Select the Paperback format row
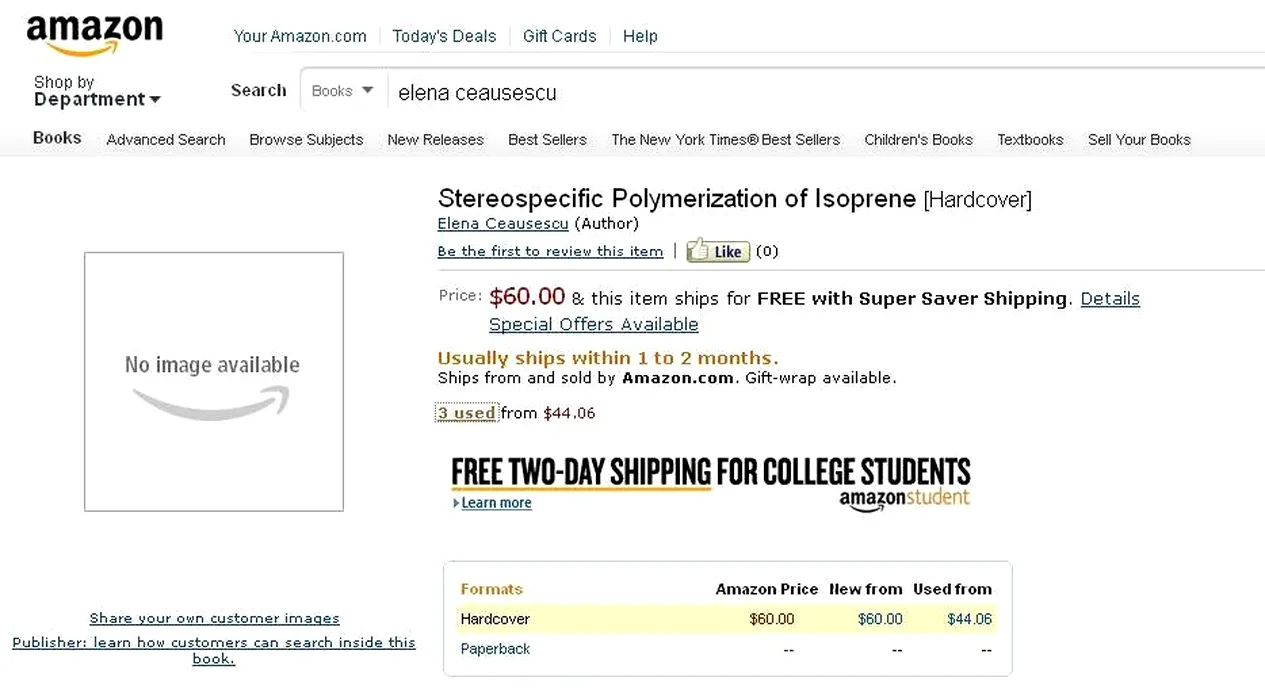 point(495,649)
